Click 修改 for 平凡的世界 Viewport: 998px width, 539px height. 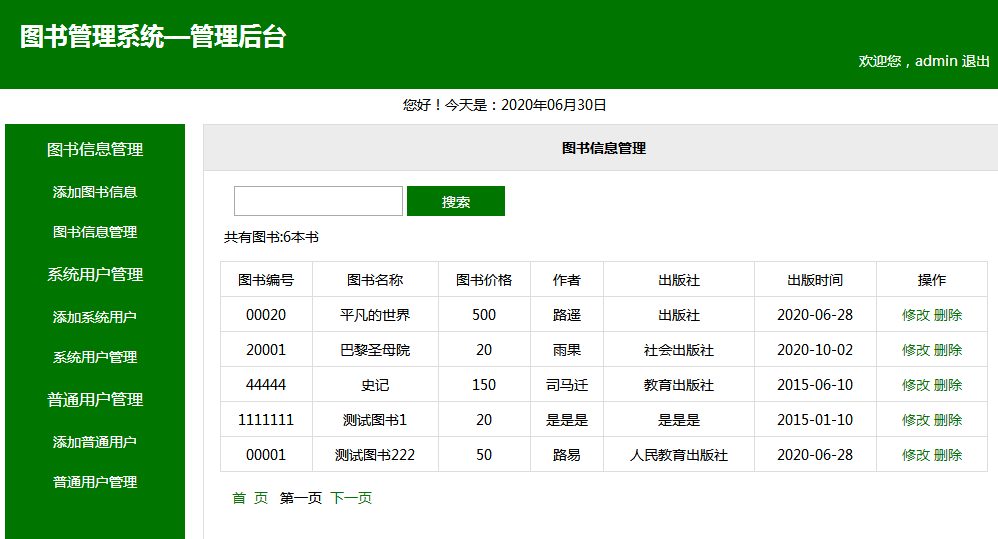tap(916, 315)
